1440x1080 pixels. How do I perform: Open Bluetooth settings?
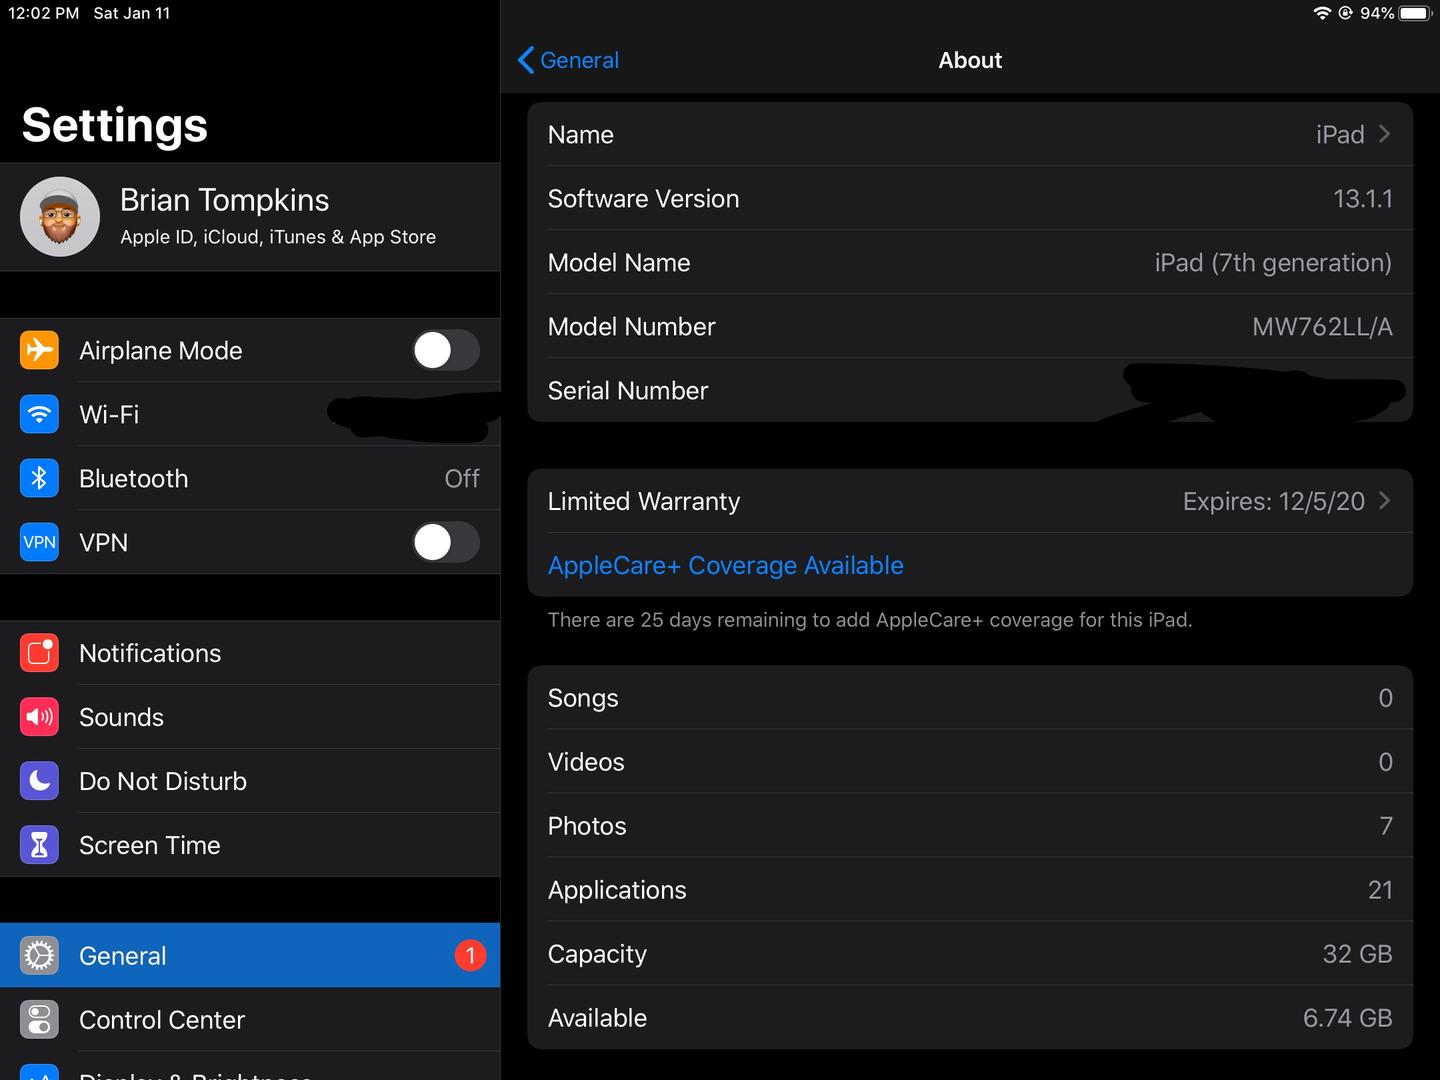tap(250, 478)
